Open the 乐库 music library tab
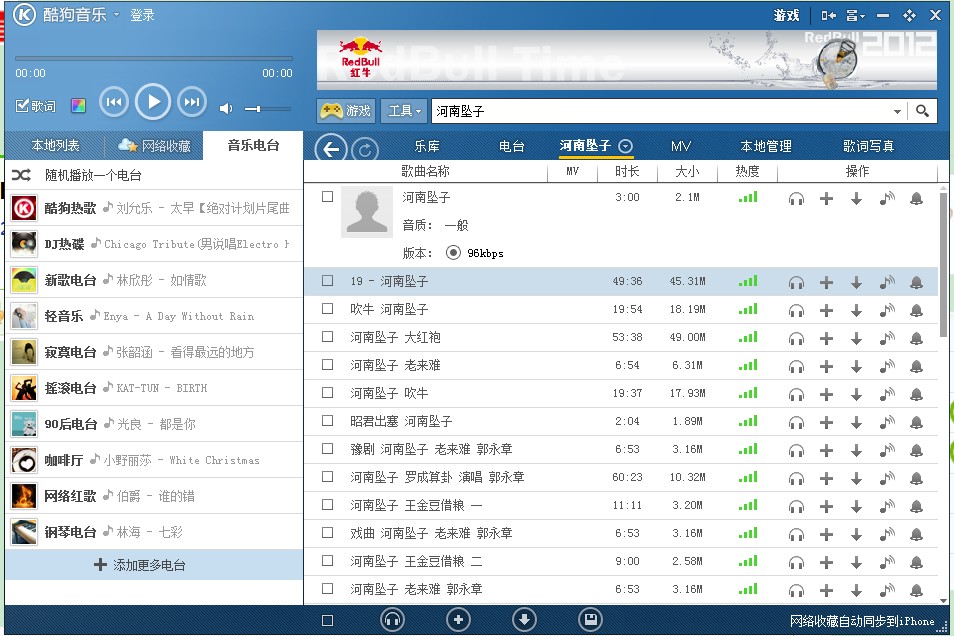Viewport: 954px width, 636px height. tap(427, 146)
